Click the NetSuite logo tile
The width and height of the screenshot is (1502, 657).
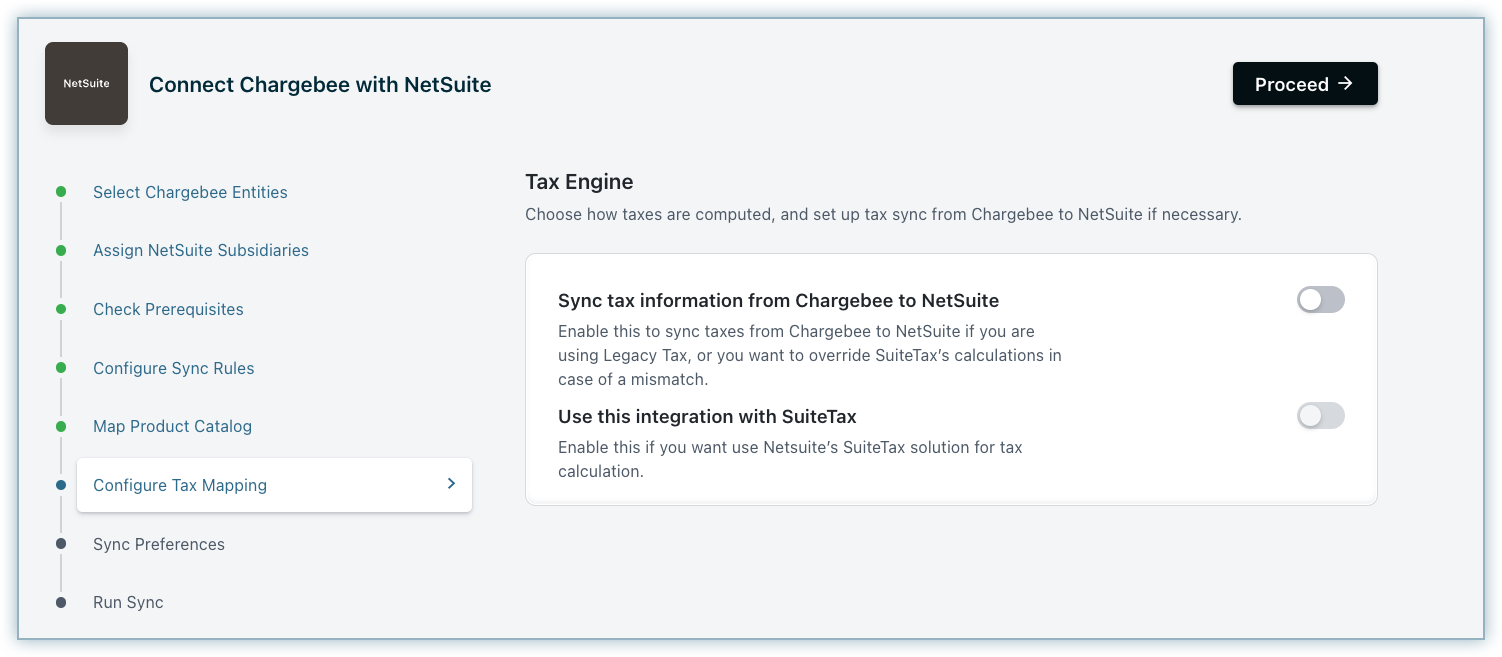click(x=86, y=84)
